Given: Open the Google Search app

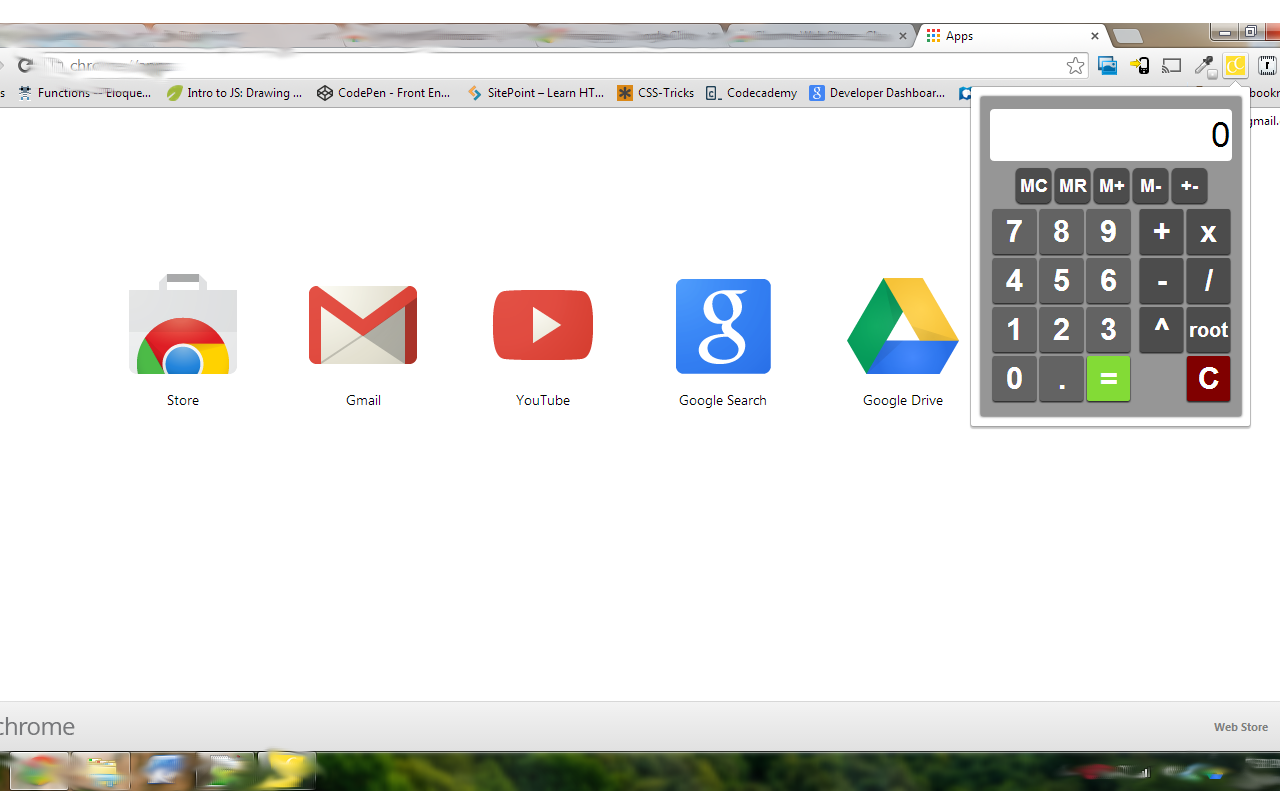Looking at the screenshot, I should point(723,326).
